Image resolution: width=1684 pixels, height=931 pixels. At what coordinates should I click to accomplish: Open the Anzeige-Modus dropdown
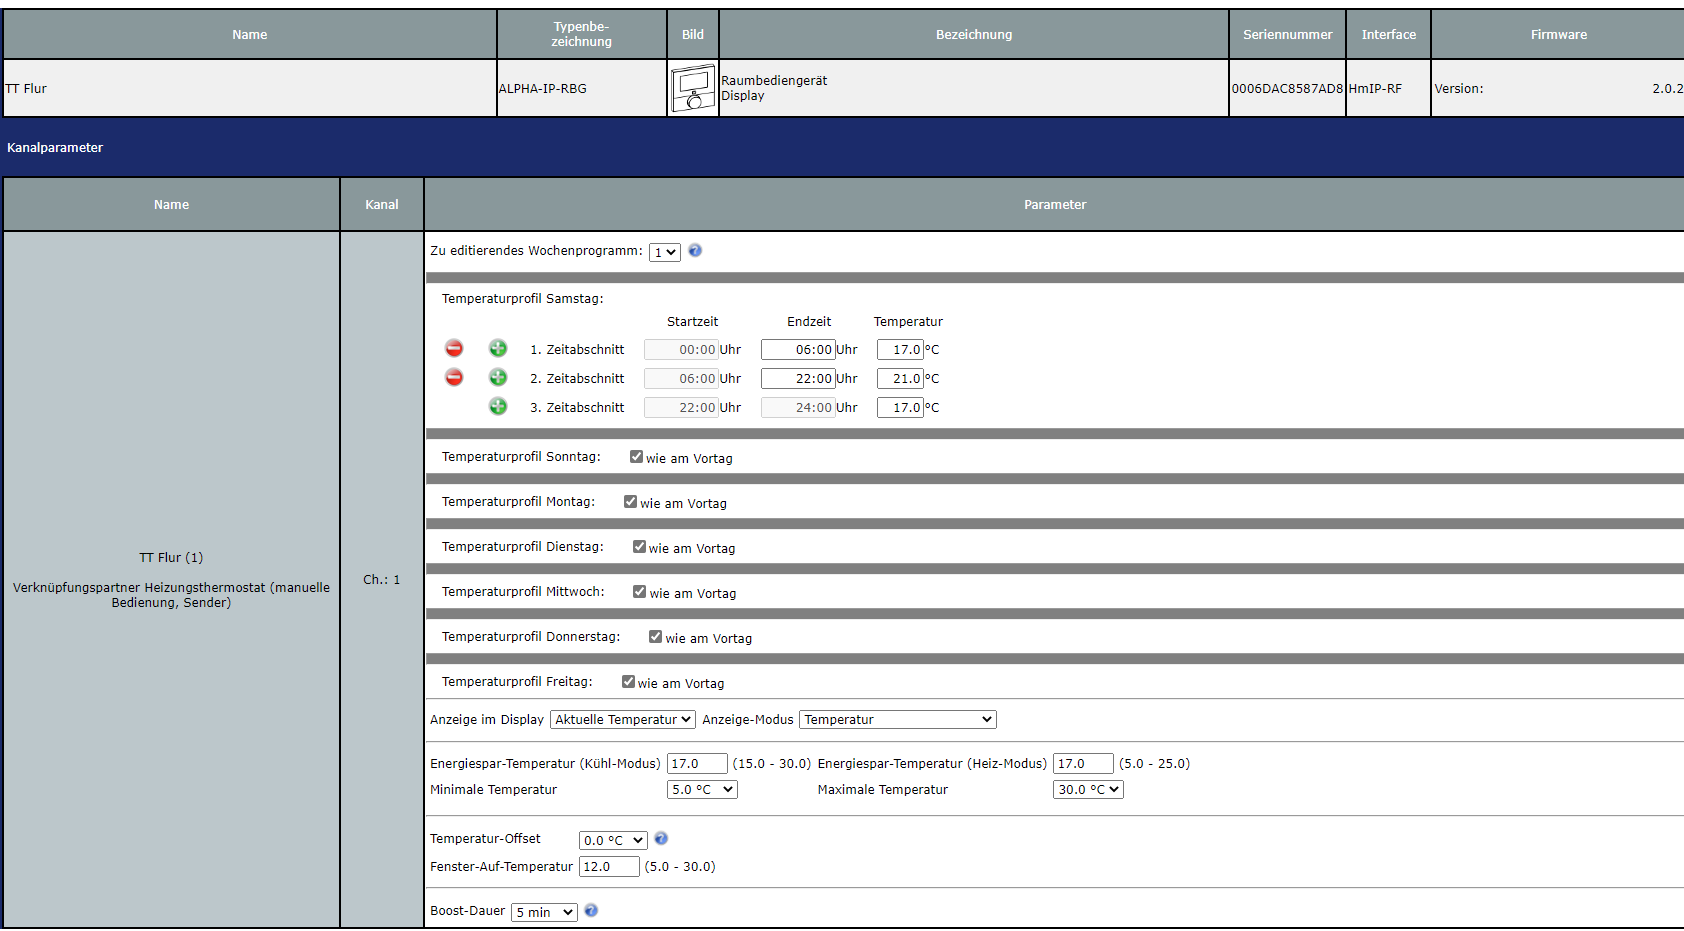[x=898, y=719]
